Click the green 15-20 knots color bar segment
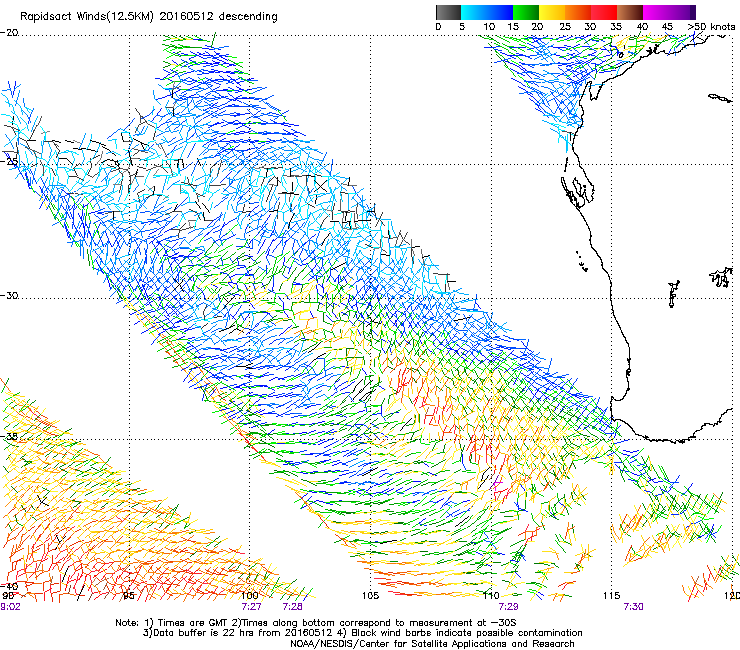Viewport: 740px width, 650px height. pos(526,12)
